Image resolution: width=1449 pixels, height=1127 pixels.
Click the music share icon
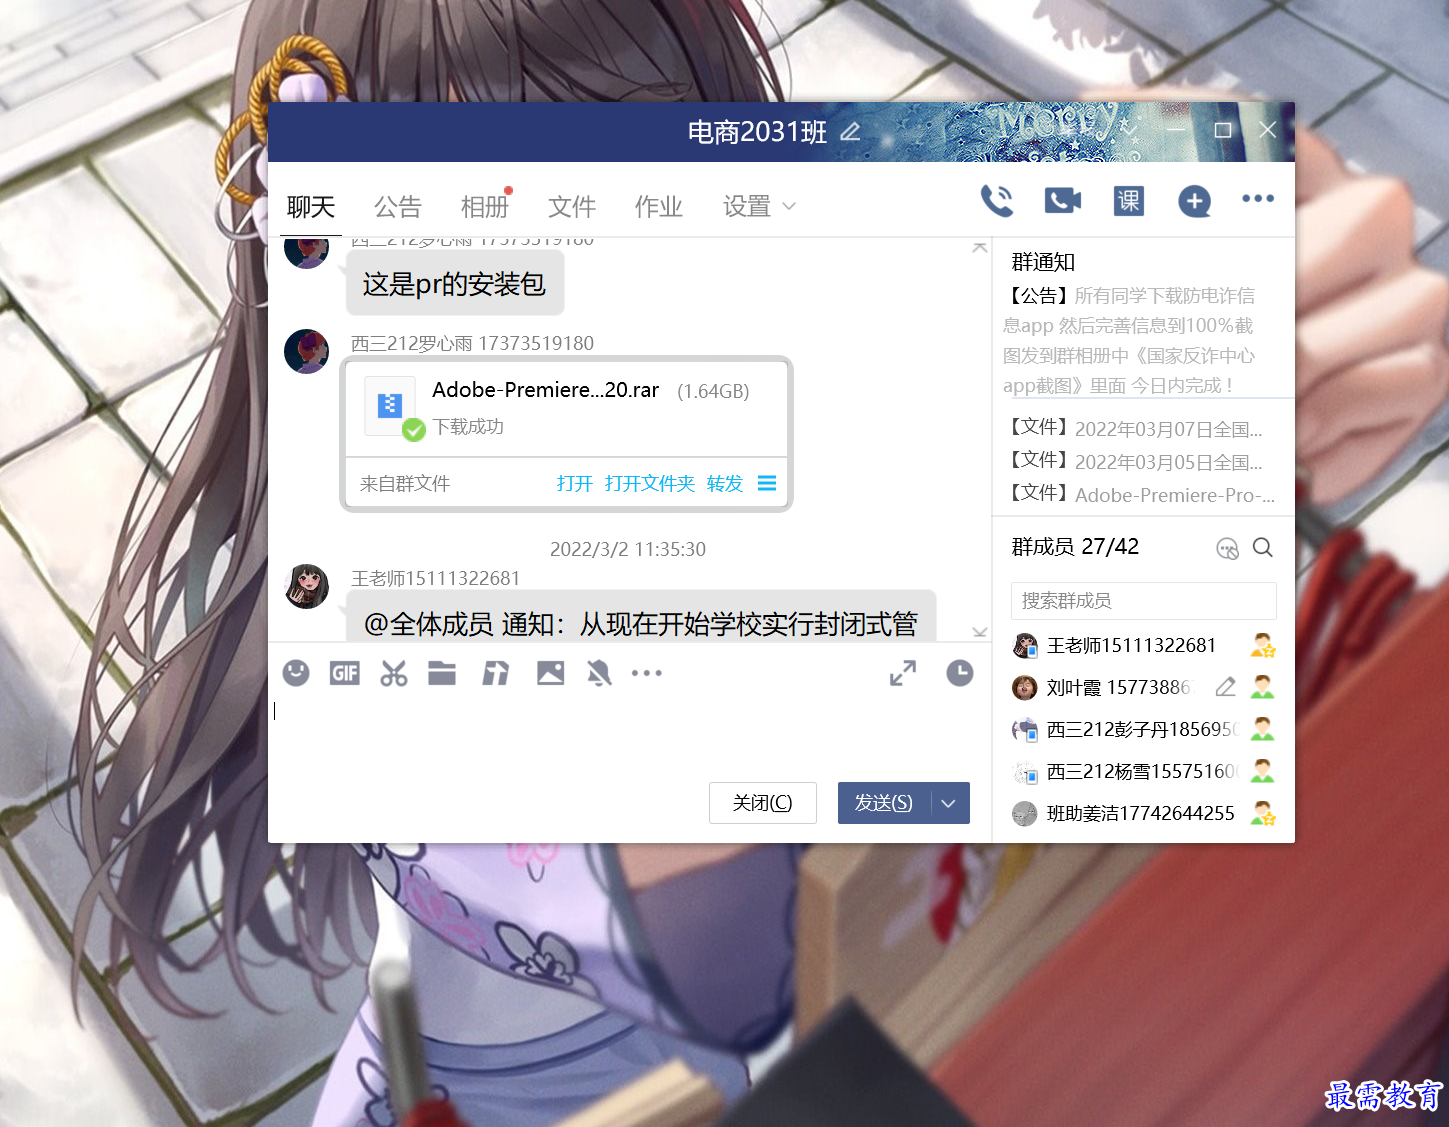(496, 673)
